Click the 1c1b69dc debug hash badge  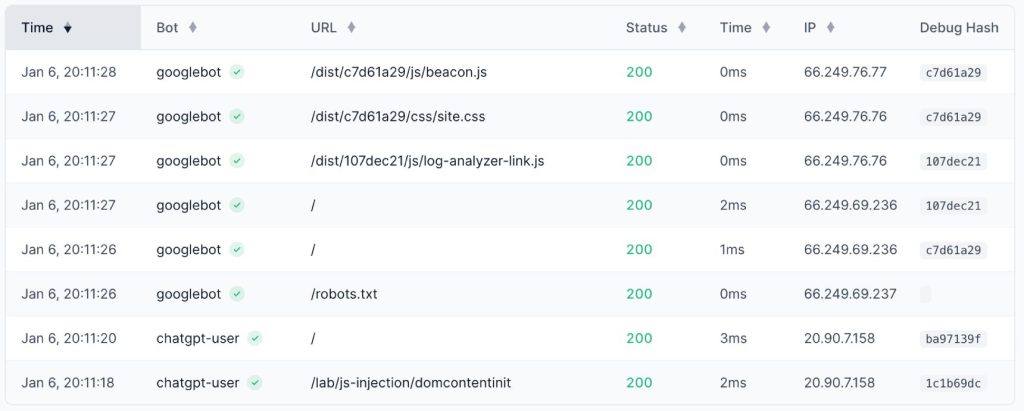pos(953,383)
